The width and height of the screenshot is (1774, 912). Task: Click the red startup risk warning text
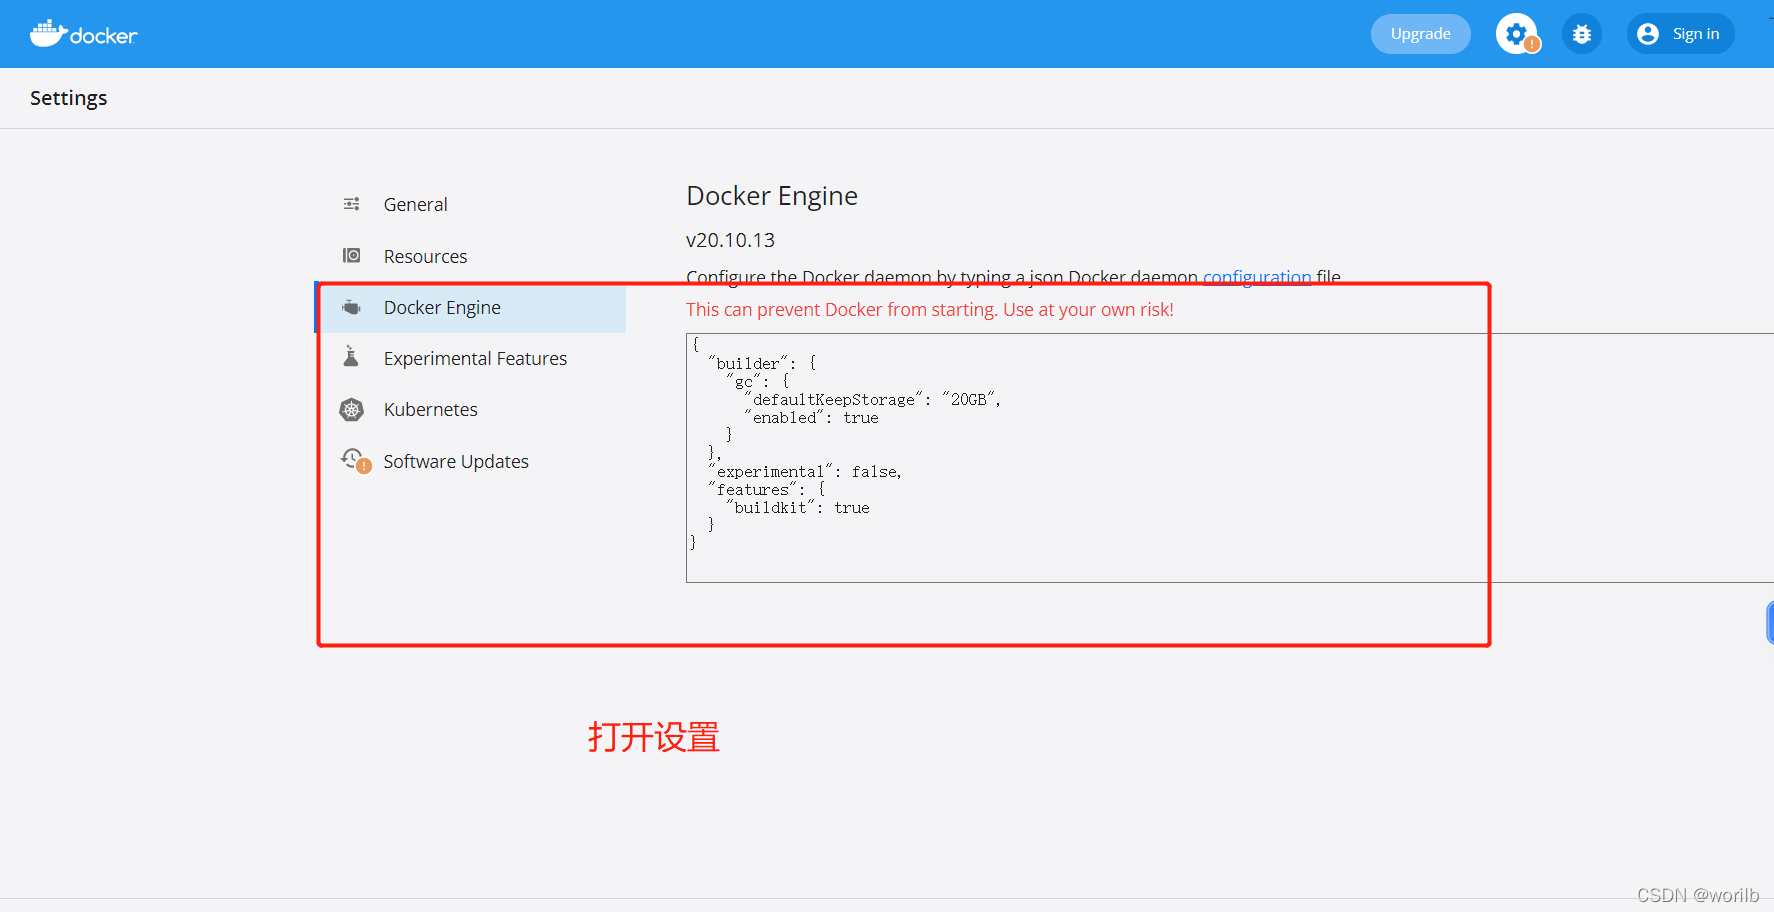click(x=930, y=310)
